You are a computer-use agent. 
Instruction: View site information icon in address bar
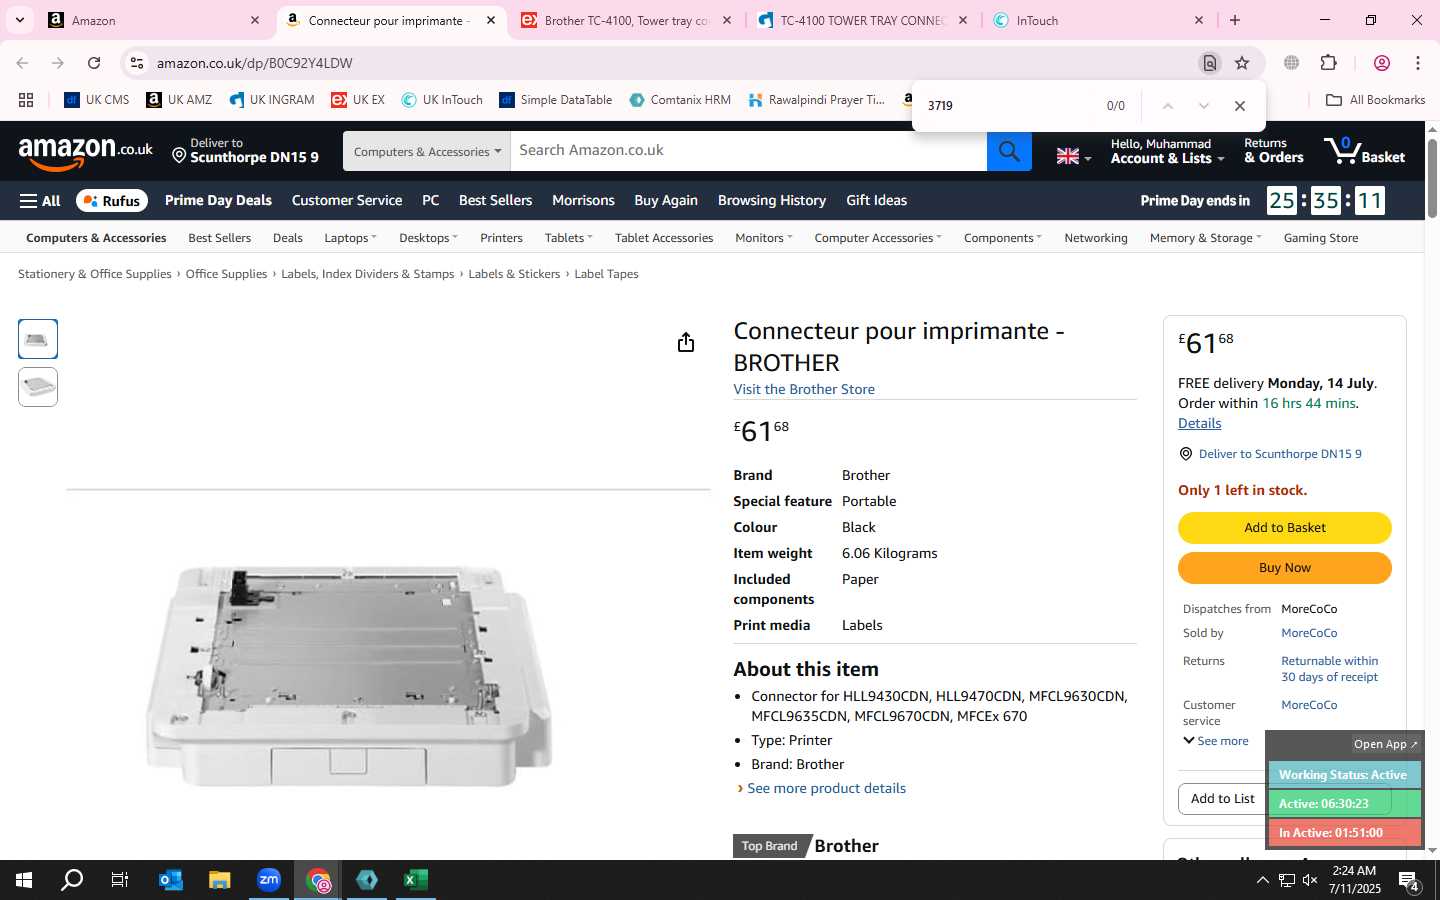click(x=137, y=63)
